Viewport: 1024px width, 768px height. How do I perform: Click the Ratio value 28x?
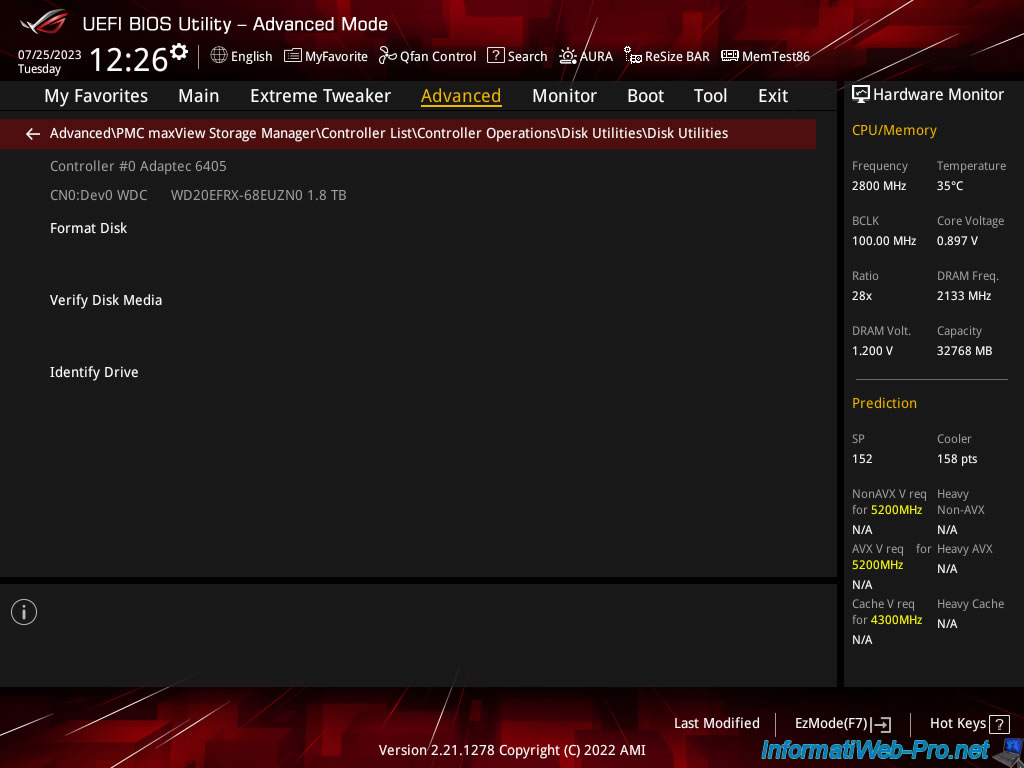(x=861, y=296)
